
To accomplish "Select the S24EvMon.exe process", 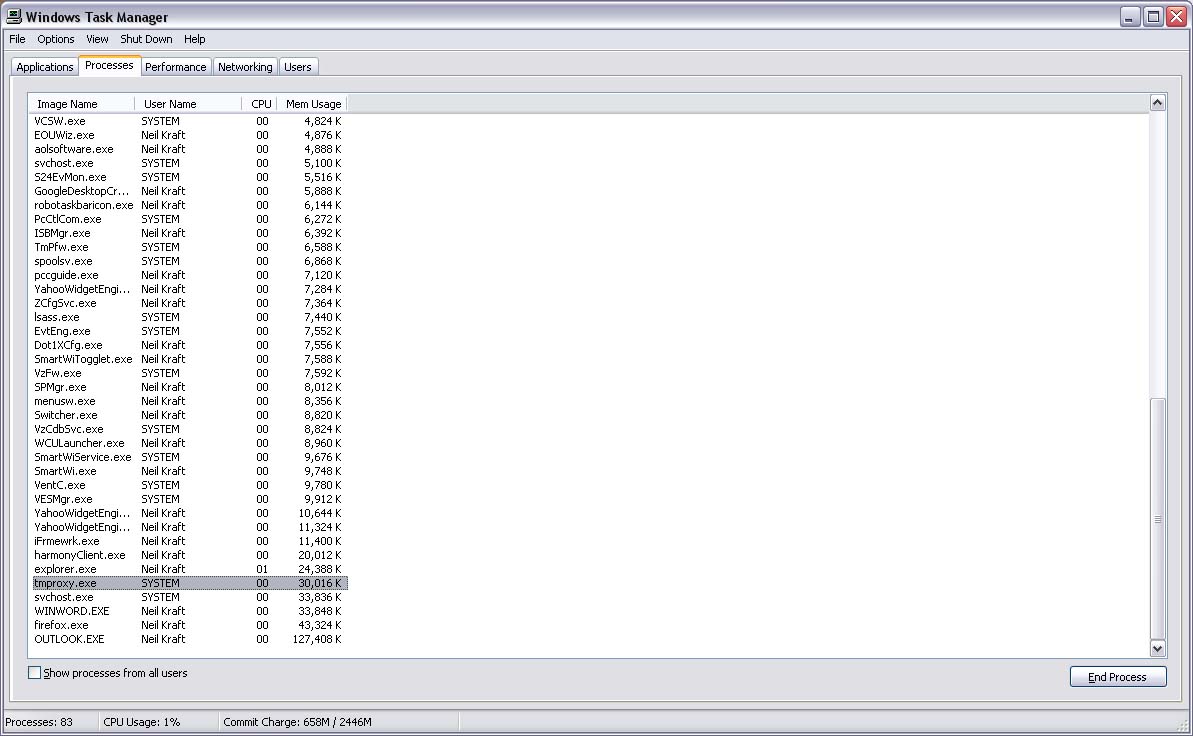I will [190, 177].
